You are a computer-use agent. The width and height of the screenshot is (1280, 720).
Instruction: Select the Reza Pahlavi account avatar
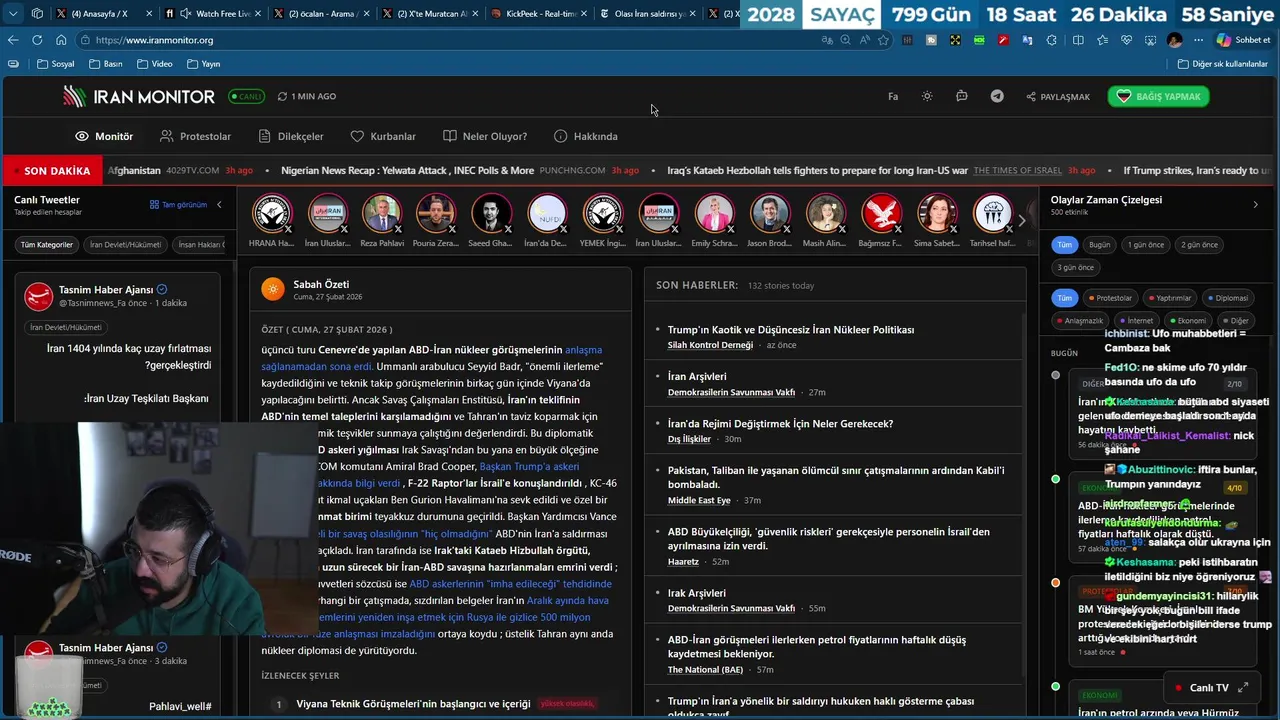coord(382,214)
